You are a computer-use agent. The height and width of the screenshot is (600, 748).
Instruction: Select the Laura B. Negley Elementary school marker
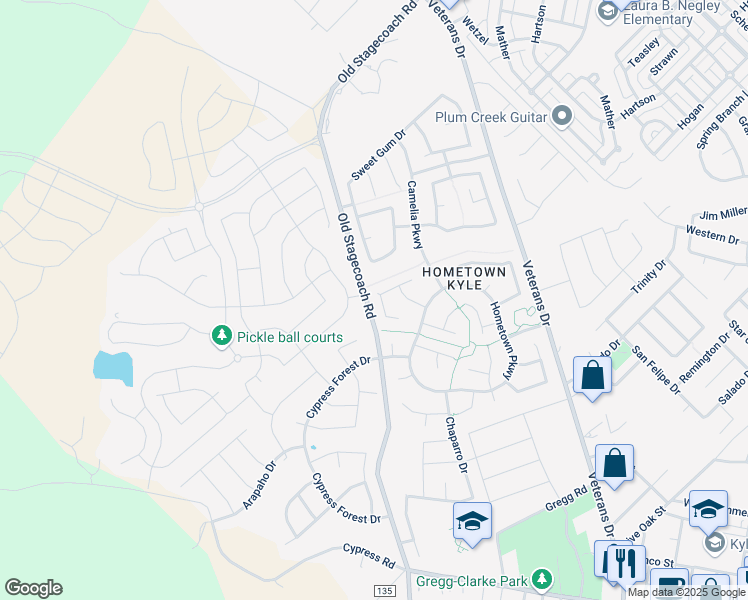click(x=608, y=12)
